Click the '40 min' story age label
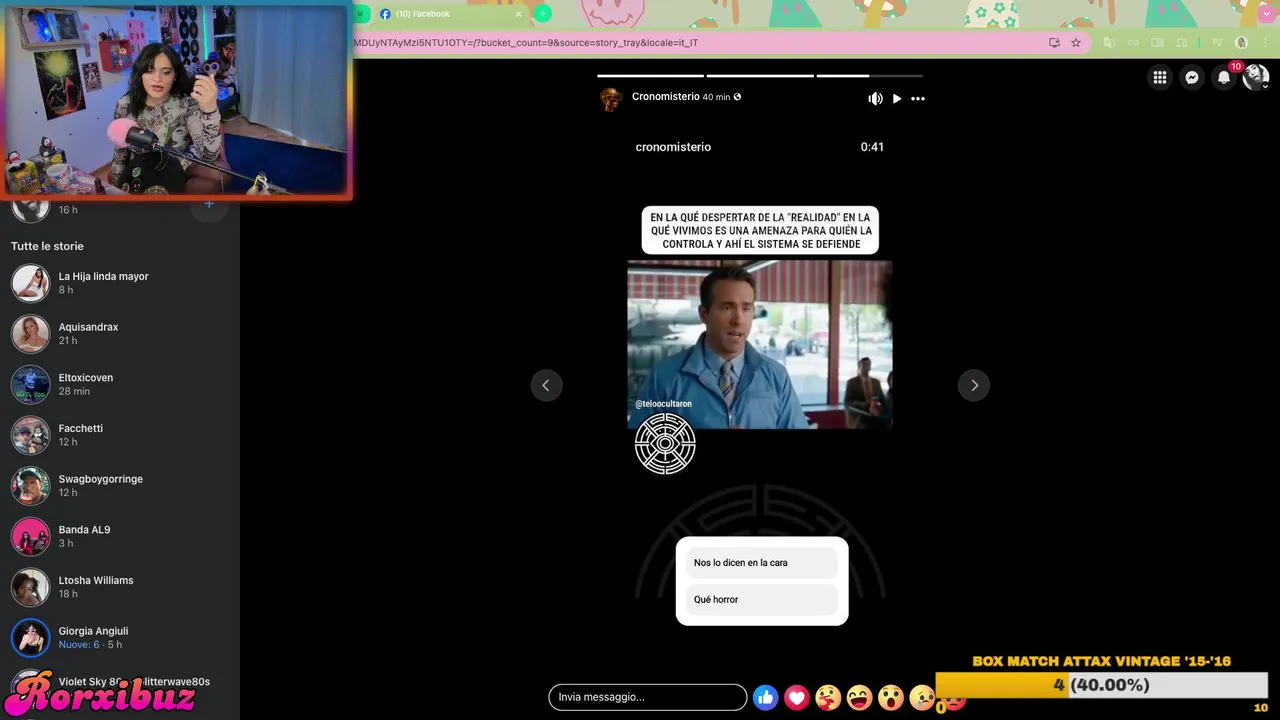This screenshot has height=720, width=1280. [x=716, y=97]
